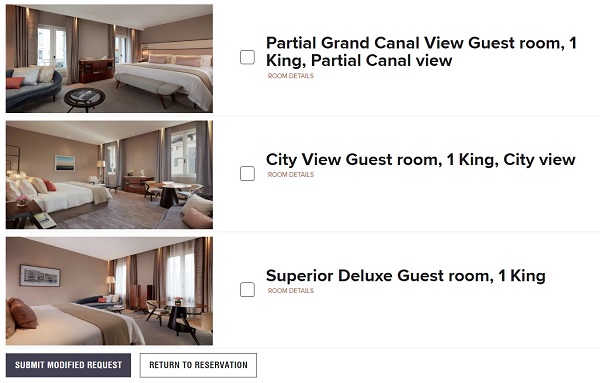This screenshot has height=383, width=600.
Task: Open the City View Guest room photo
Action: 109,175
